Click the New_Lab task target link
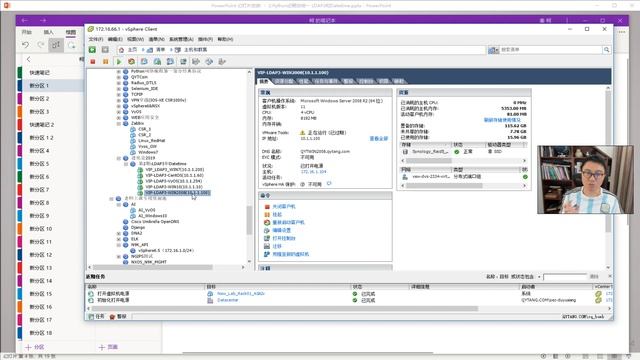640x360 pixels. tap(241, 293)
